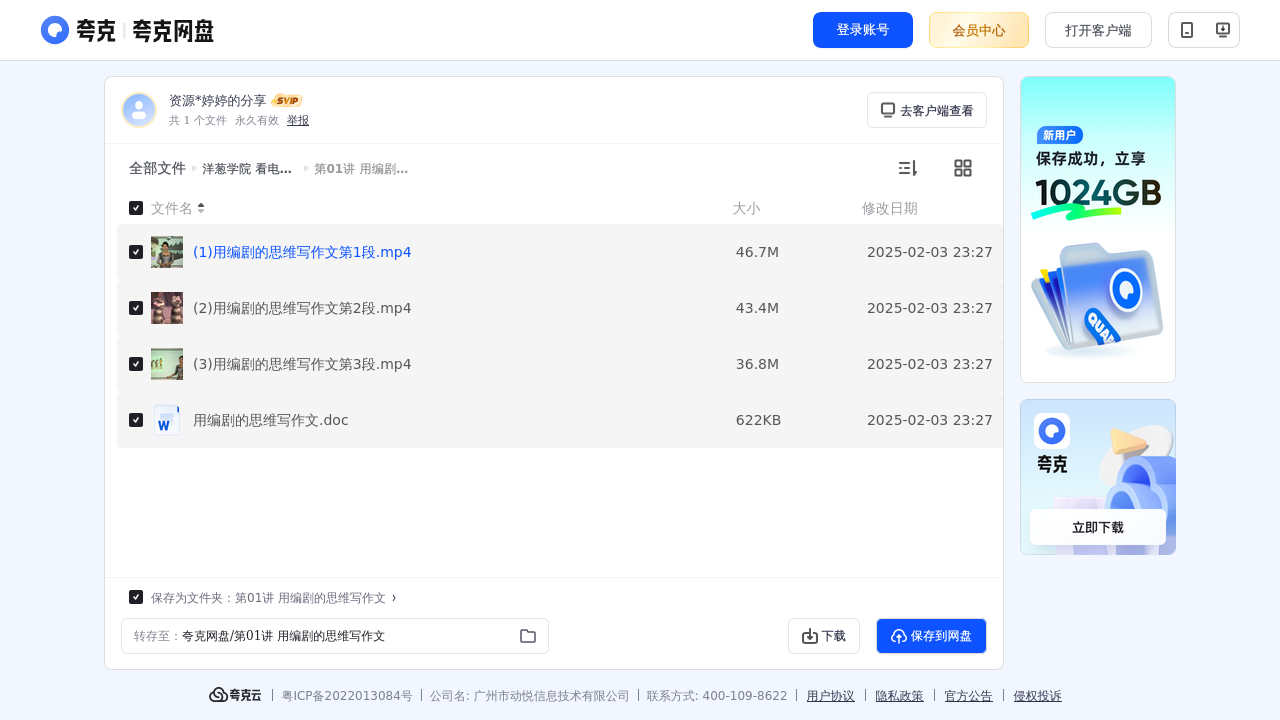Click the 下载 button
1280x720 pixels.
coord(824,636)
